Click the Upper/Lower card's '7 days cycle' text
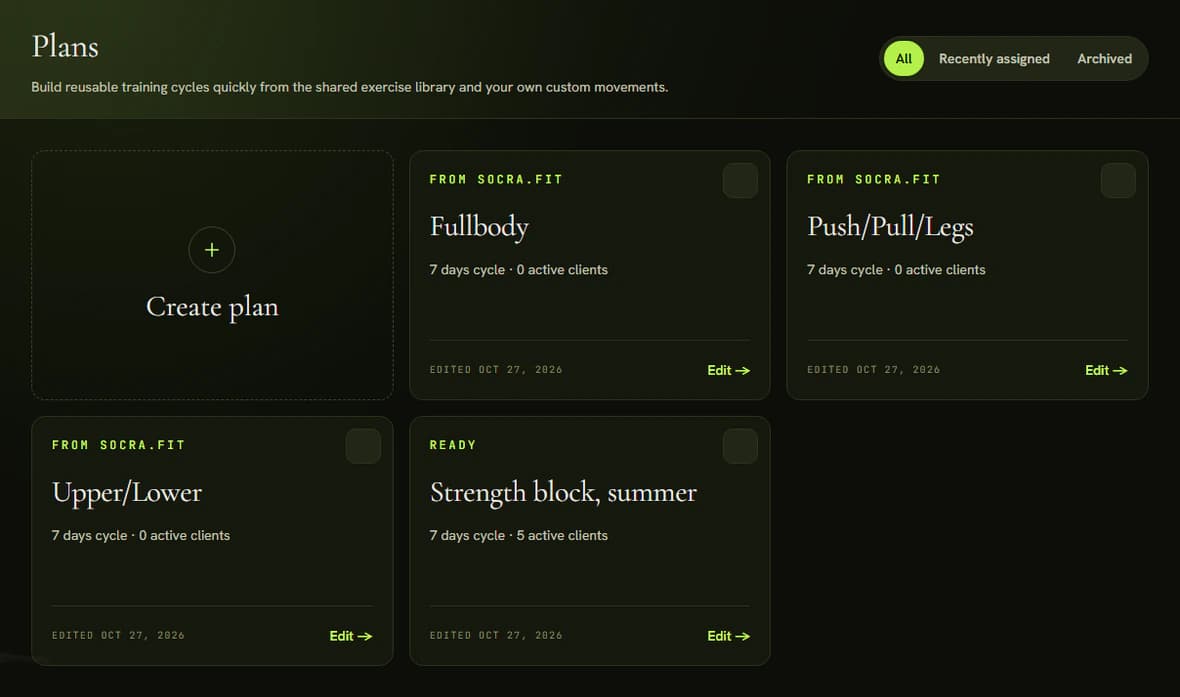The width and height of the screenshot is (1180, 697). tap(89, 535)
